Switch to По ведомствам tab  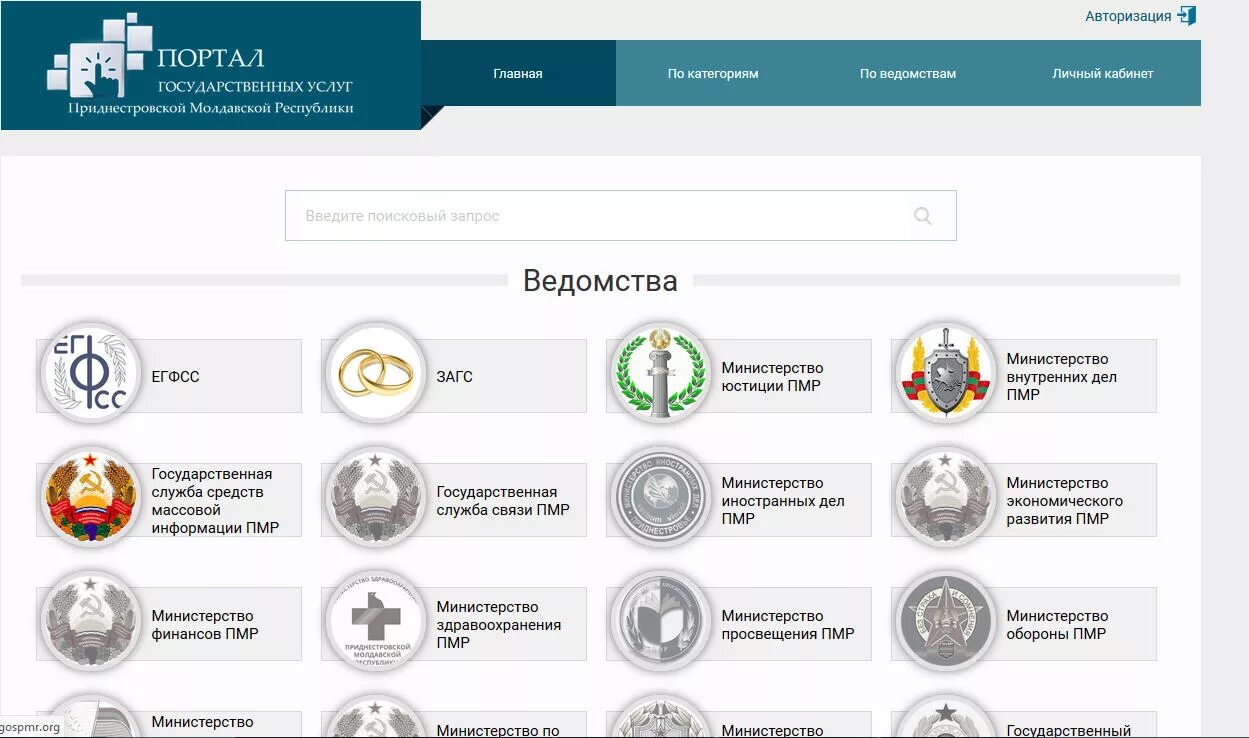pyautogui.click(x=908, y=73)
